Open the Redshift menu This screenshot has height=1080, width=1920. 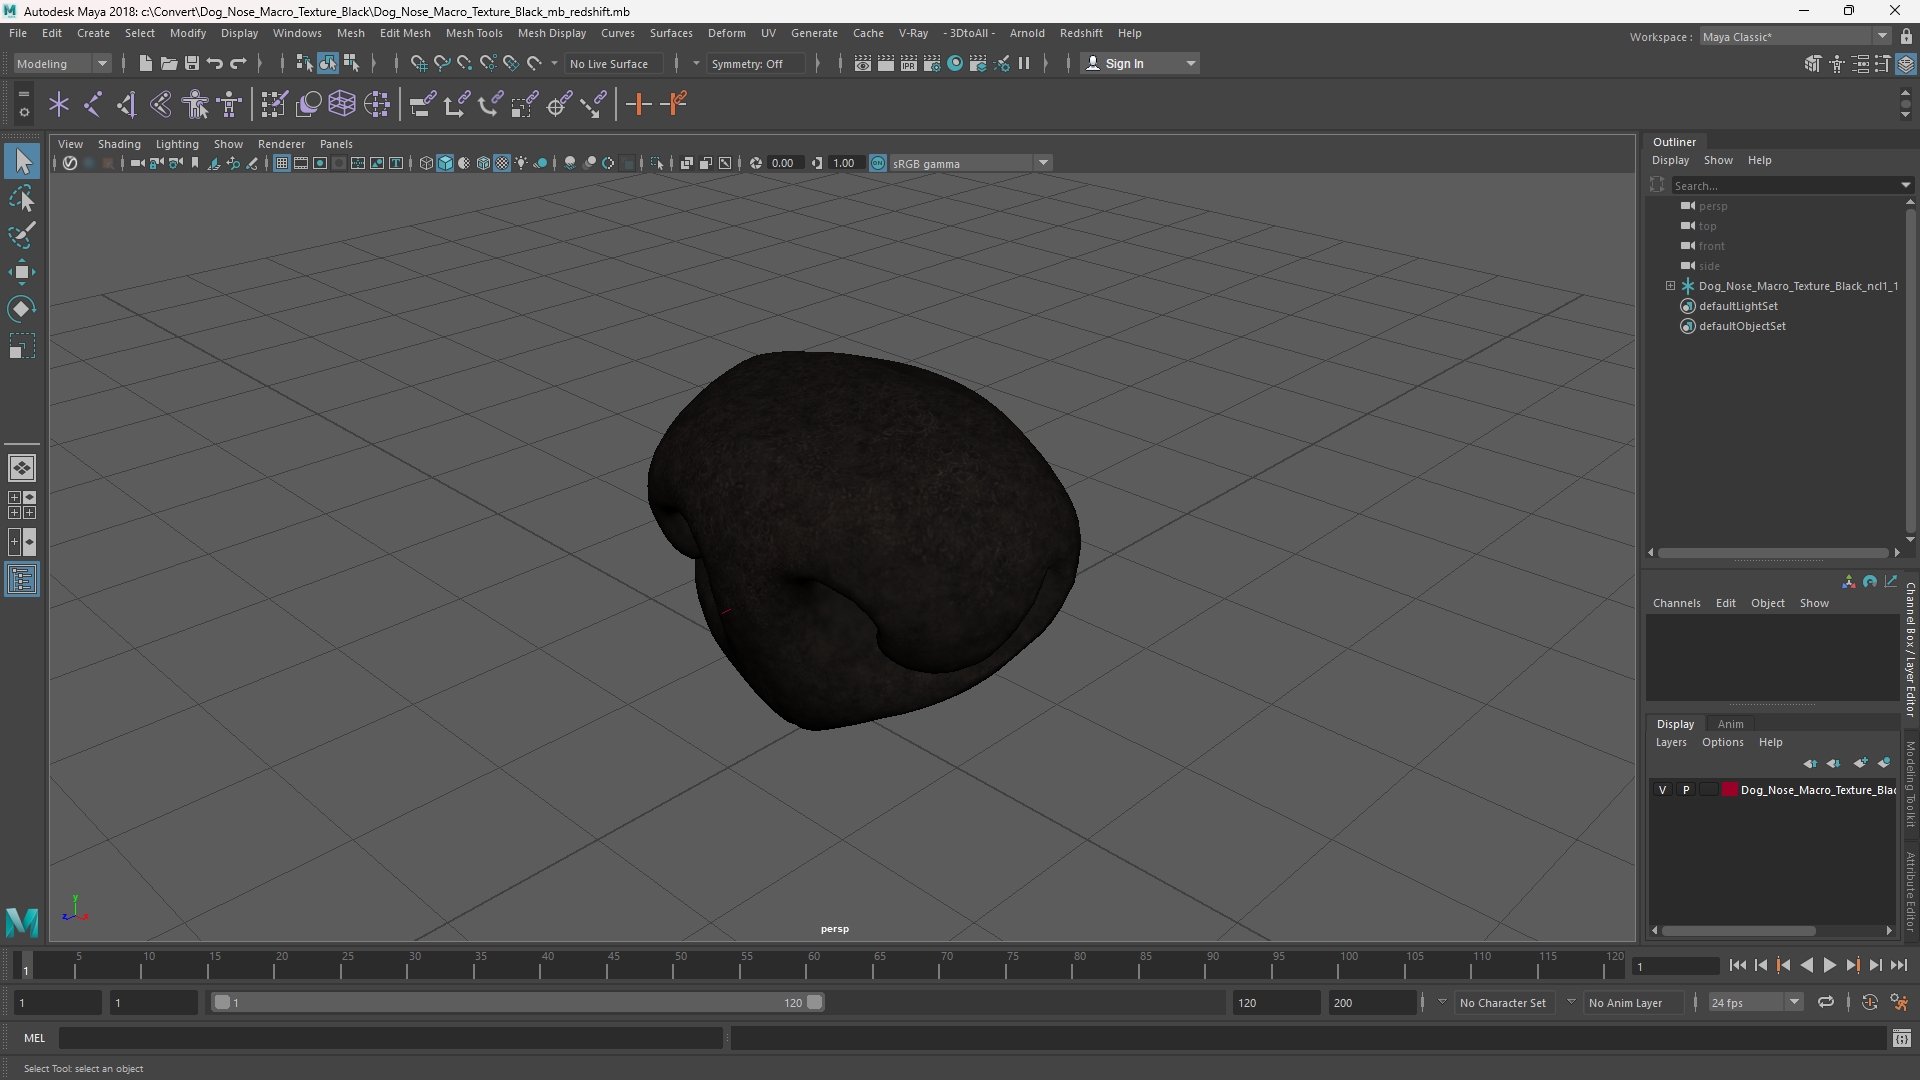1081,33
